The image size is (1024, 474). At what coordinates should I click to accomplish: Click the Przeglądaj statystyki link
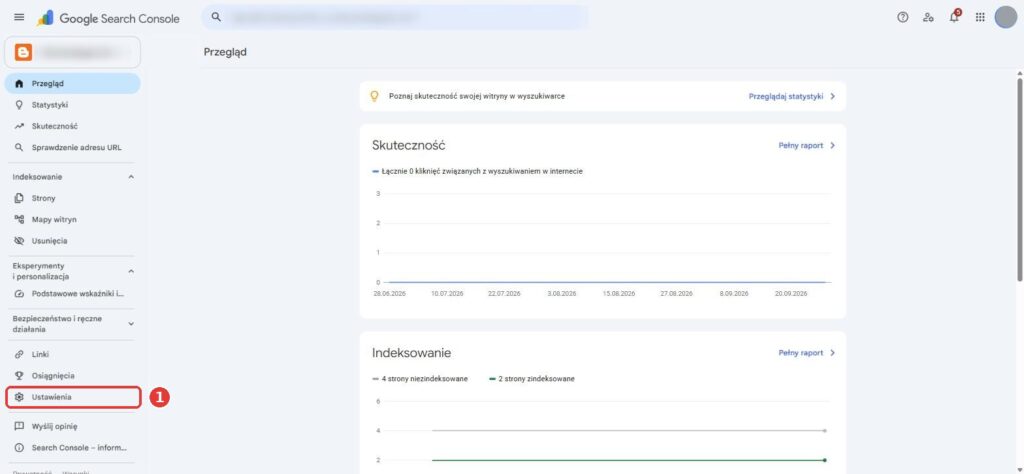click(786, 96)
